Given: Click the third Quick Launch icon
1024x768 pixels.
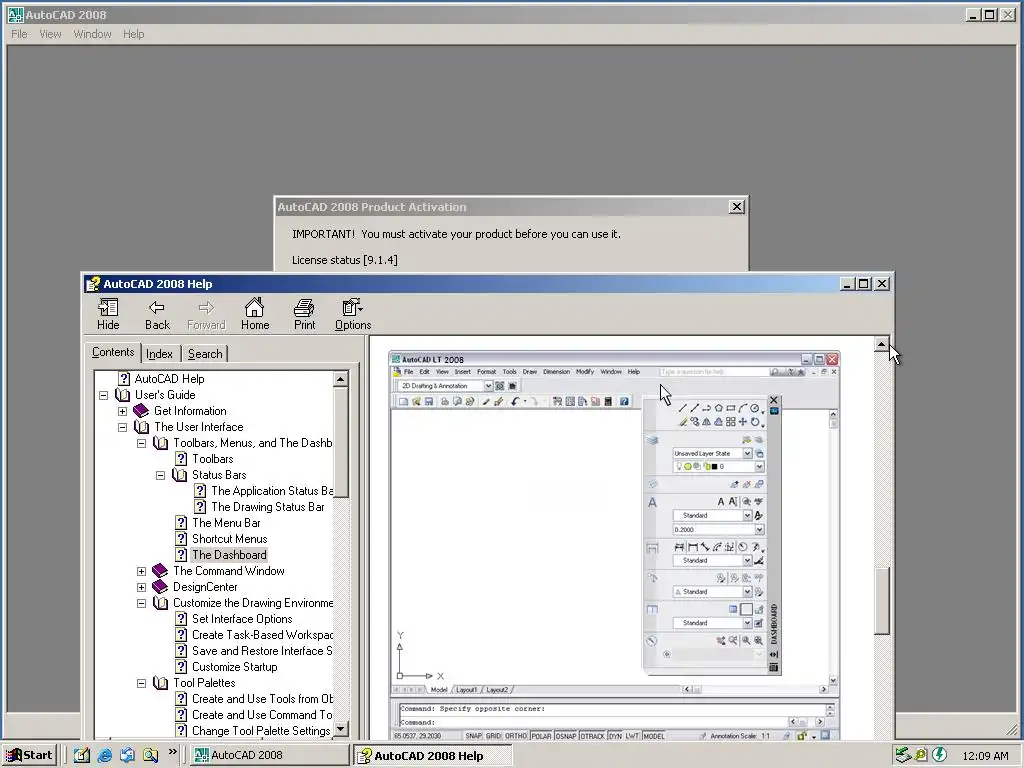Looking at the screenshot, I should tap(127, 755).
